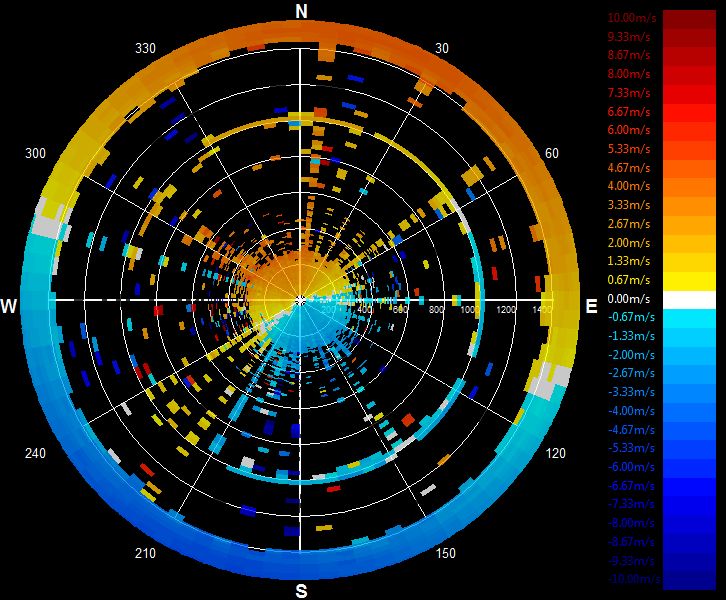Pick the white 0.00m/s color swatch

(689, 300)
